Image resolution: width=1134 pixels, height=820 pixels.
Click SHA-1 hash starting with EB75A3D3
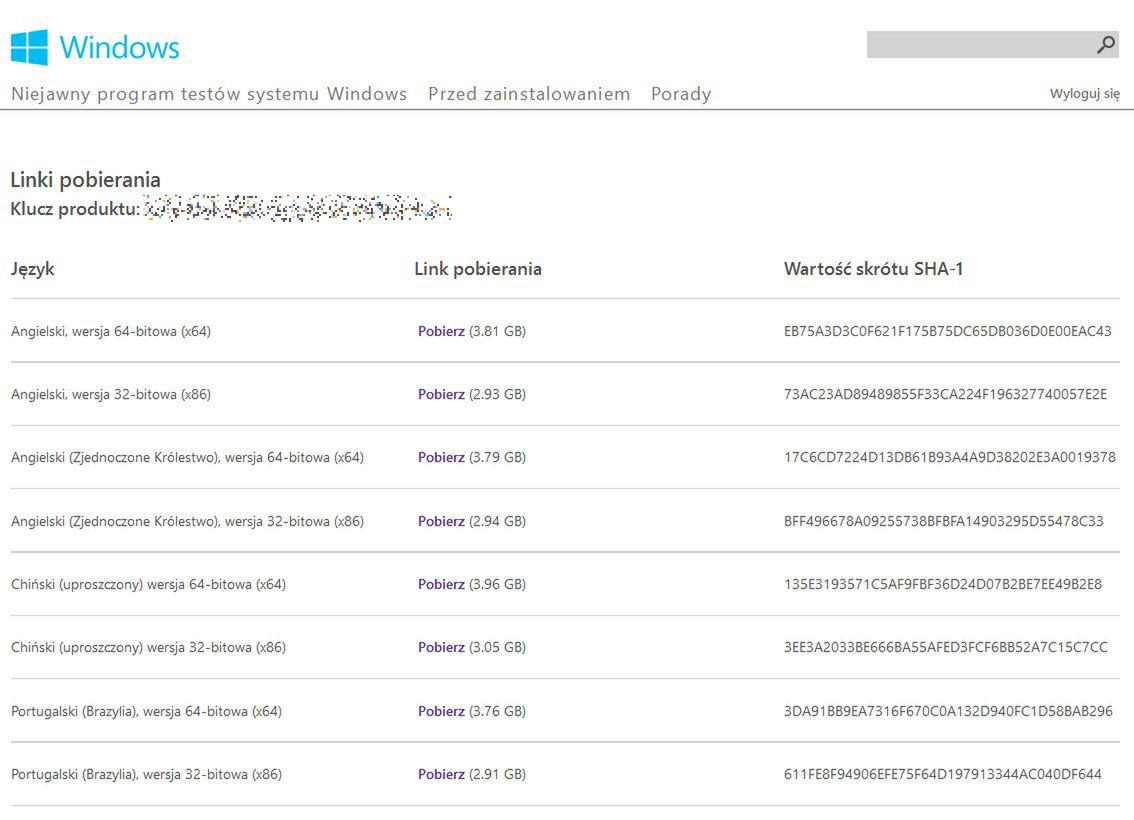click(947, 331)
